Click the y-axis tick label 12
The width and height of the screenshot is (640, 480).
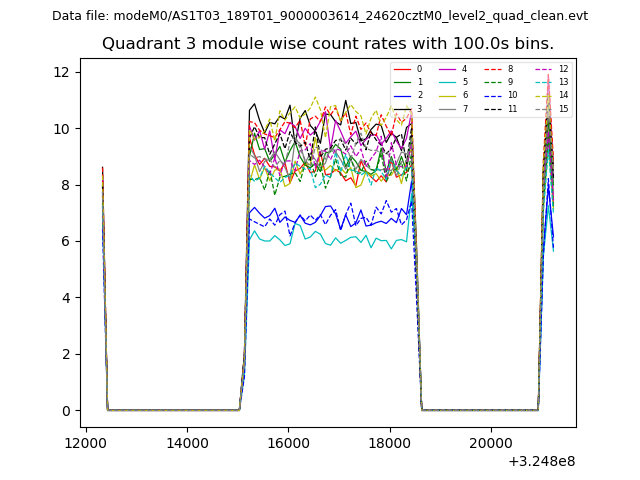pyautogui.click(x=61, y=72)
